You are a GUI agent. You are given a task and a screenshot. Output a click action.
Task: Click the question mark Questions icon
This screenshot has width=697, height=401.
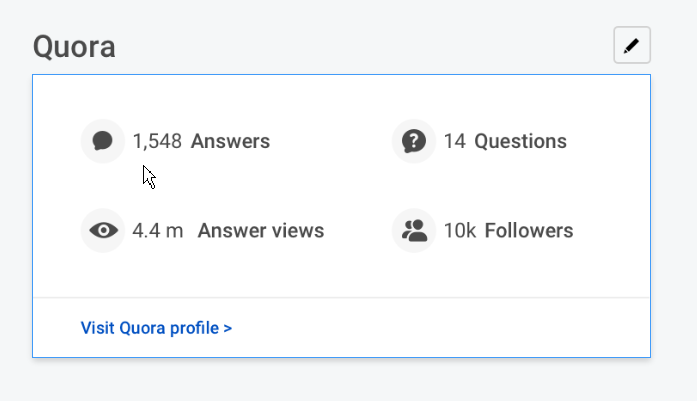pos(413,141)
